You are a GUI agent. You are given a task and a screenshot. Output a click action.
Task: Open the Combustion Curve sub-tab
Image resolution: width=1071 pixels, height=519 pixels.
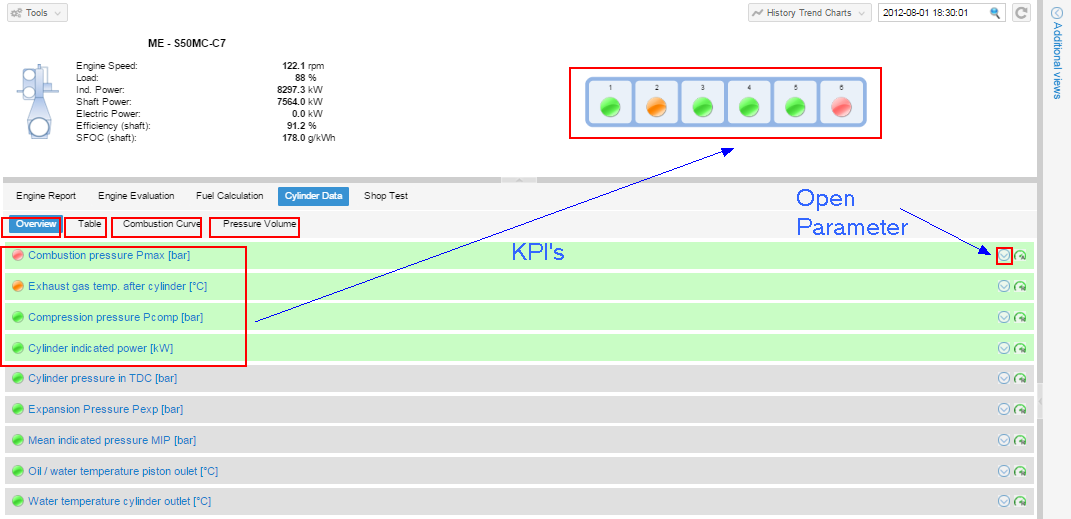click(161, 225)
